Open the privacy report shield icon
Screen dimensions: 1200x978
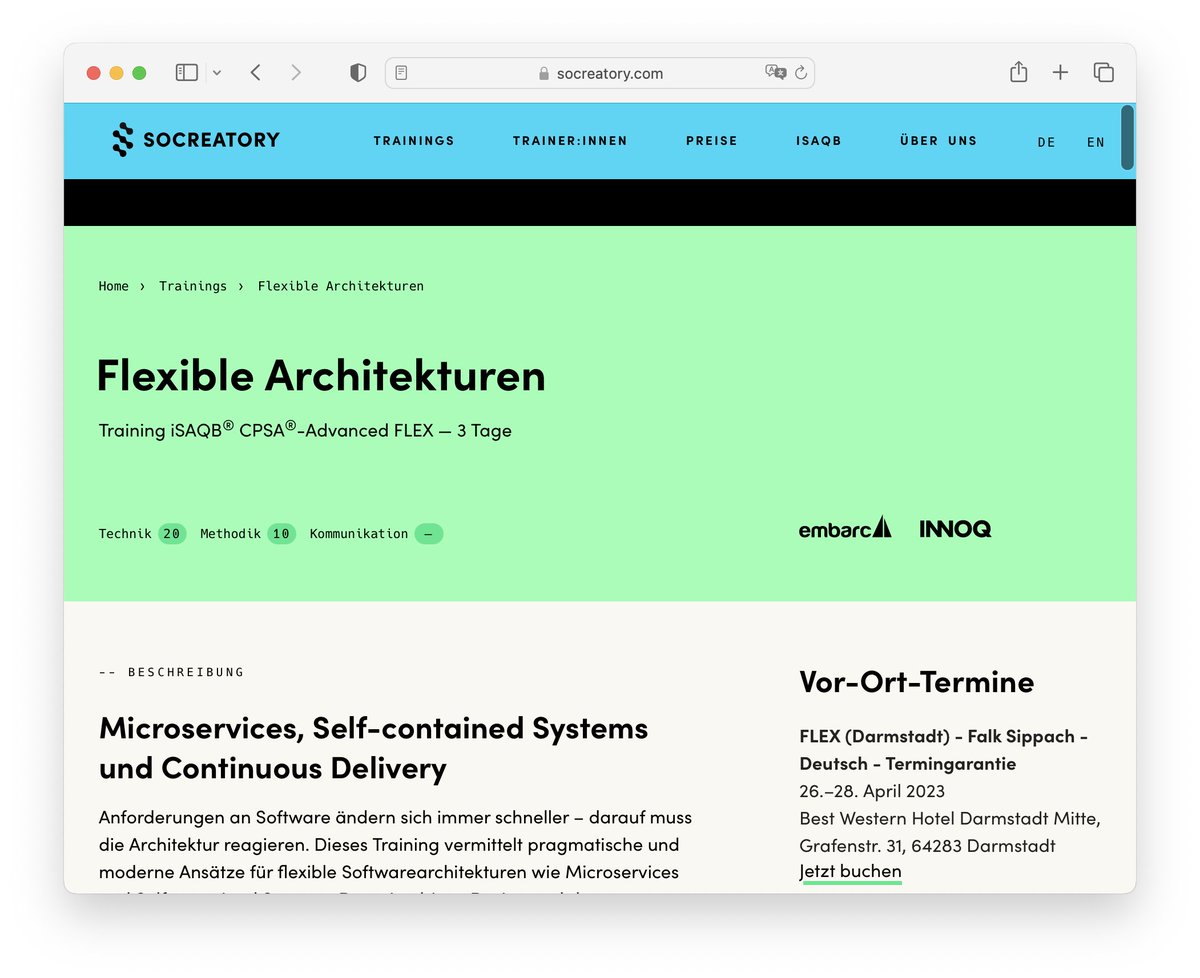click(x=357, y=72)
